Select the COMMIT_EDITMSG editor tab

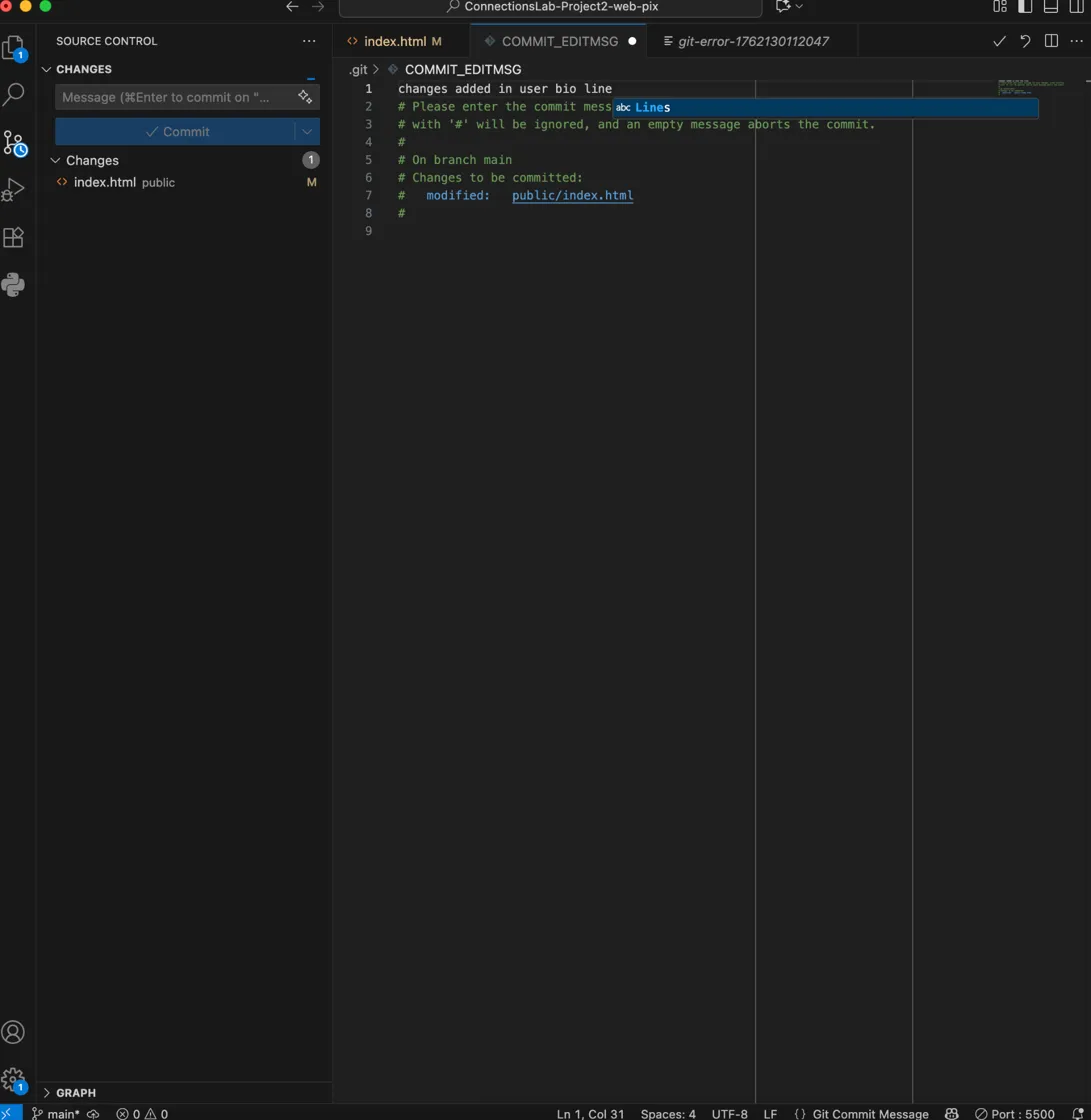559,41
